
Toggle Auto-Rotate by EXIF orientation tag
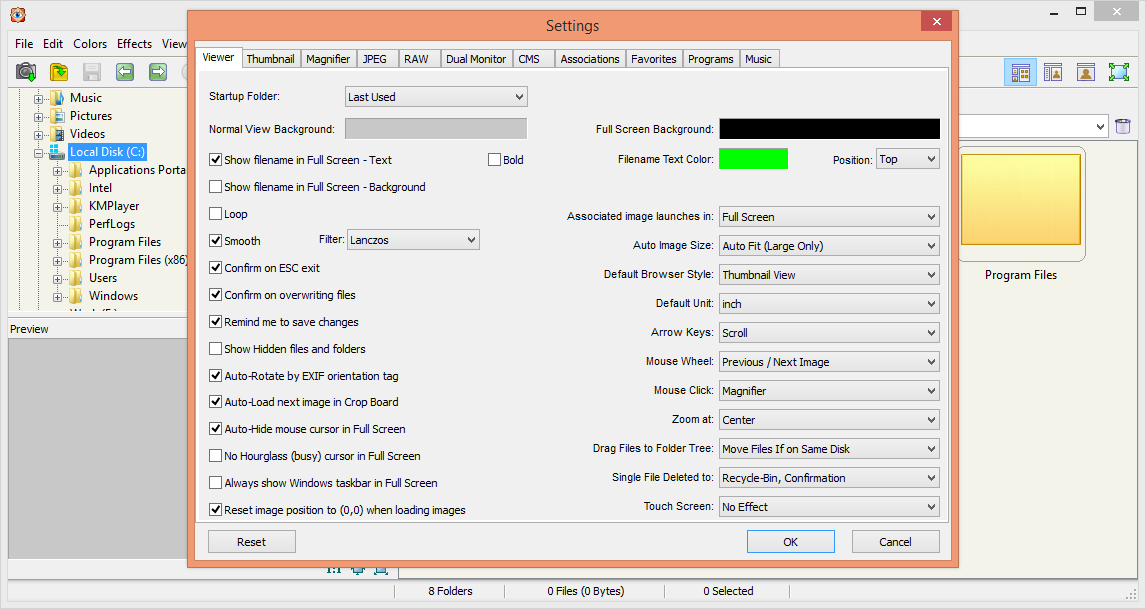[x=216, y=376]
